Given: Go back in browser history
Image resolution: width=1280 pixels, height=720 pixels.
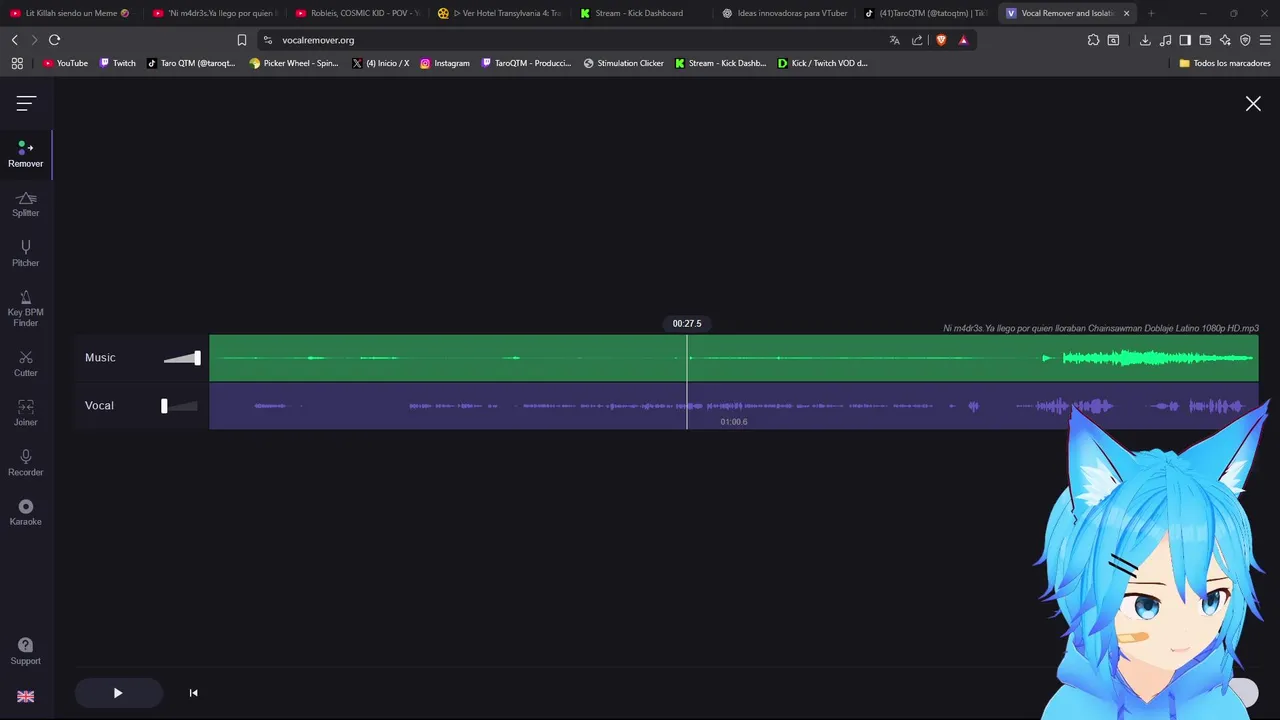Looking at the screenshot, I should click(14, 40).
